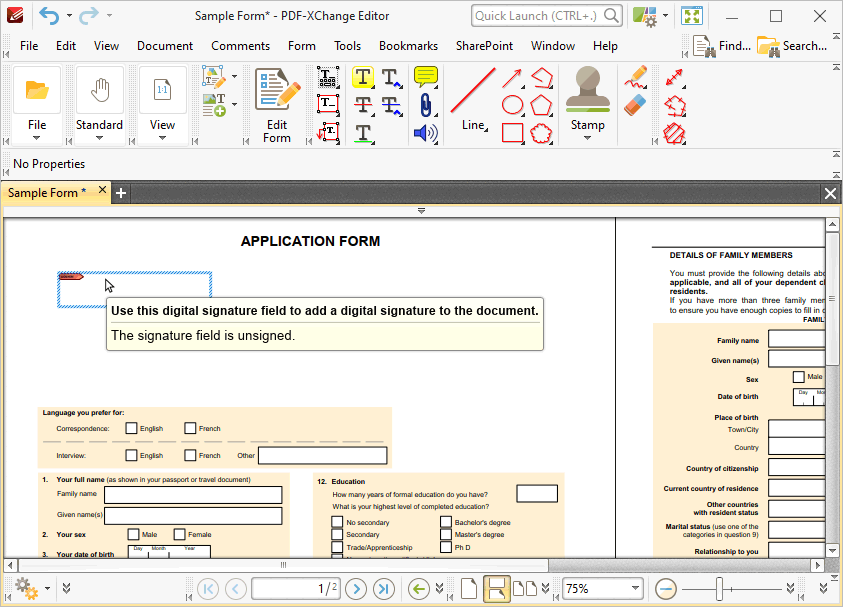843x607 pixels.
Task: Click the vertical scrollbar down arrow
Action: [832, 551]
